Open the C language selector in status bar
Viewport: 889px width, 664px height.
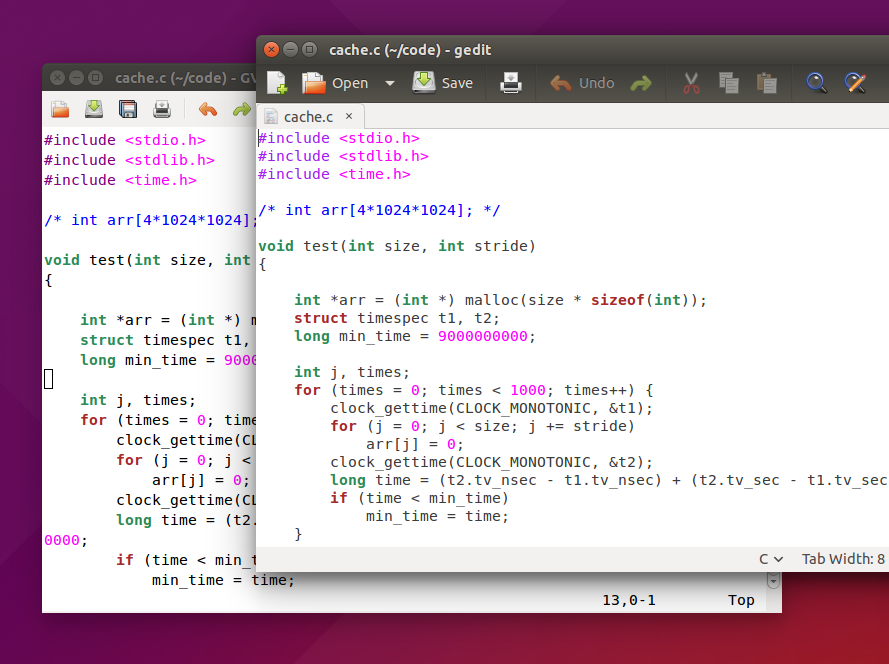click(771, 559)
